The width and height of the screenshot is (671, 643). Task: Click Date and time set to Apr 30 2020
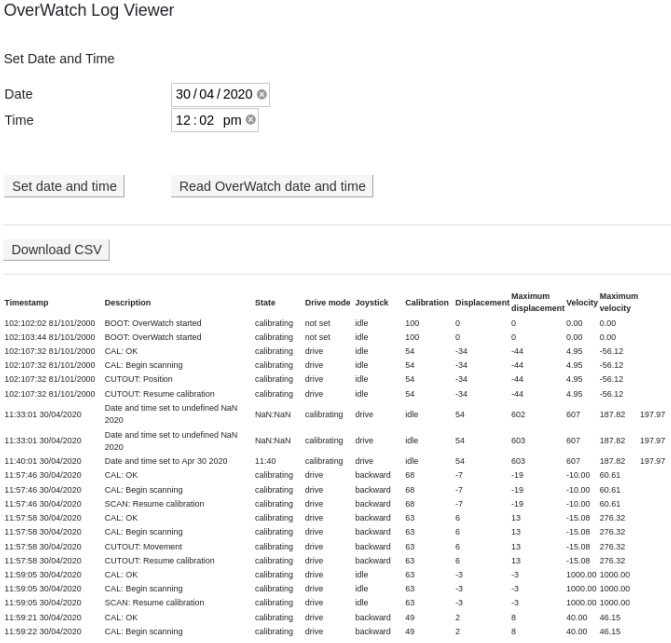click(x=166, y=461)
